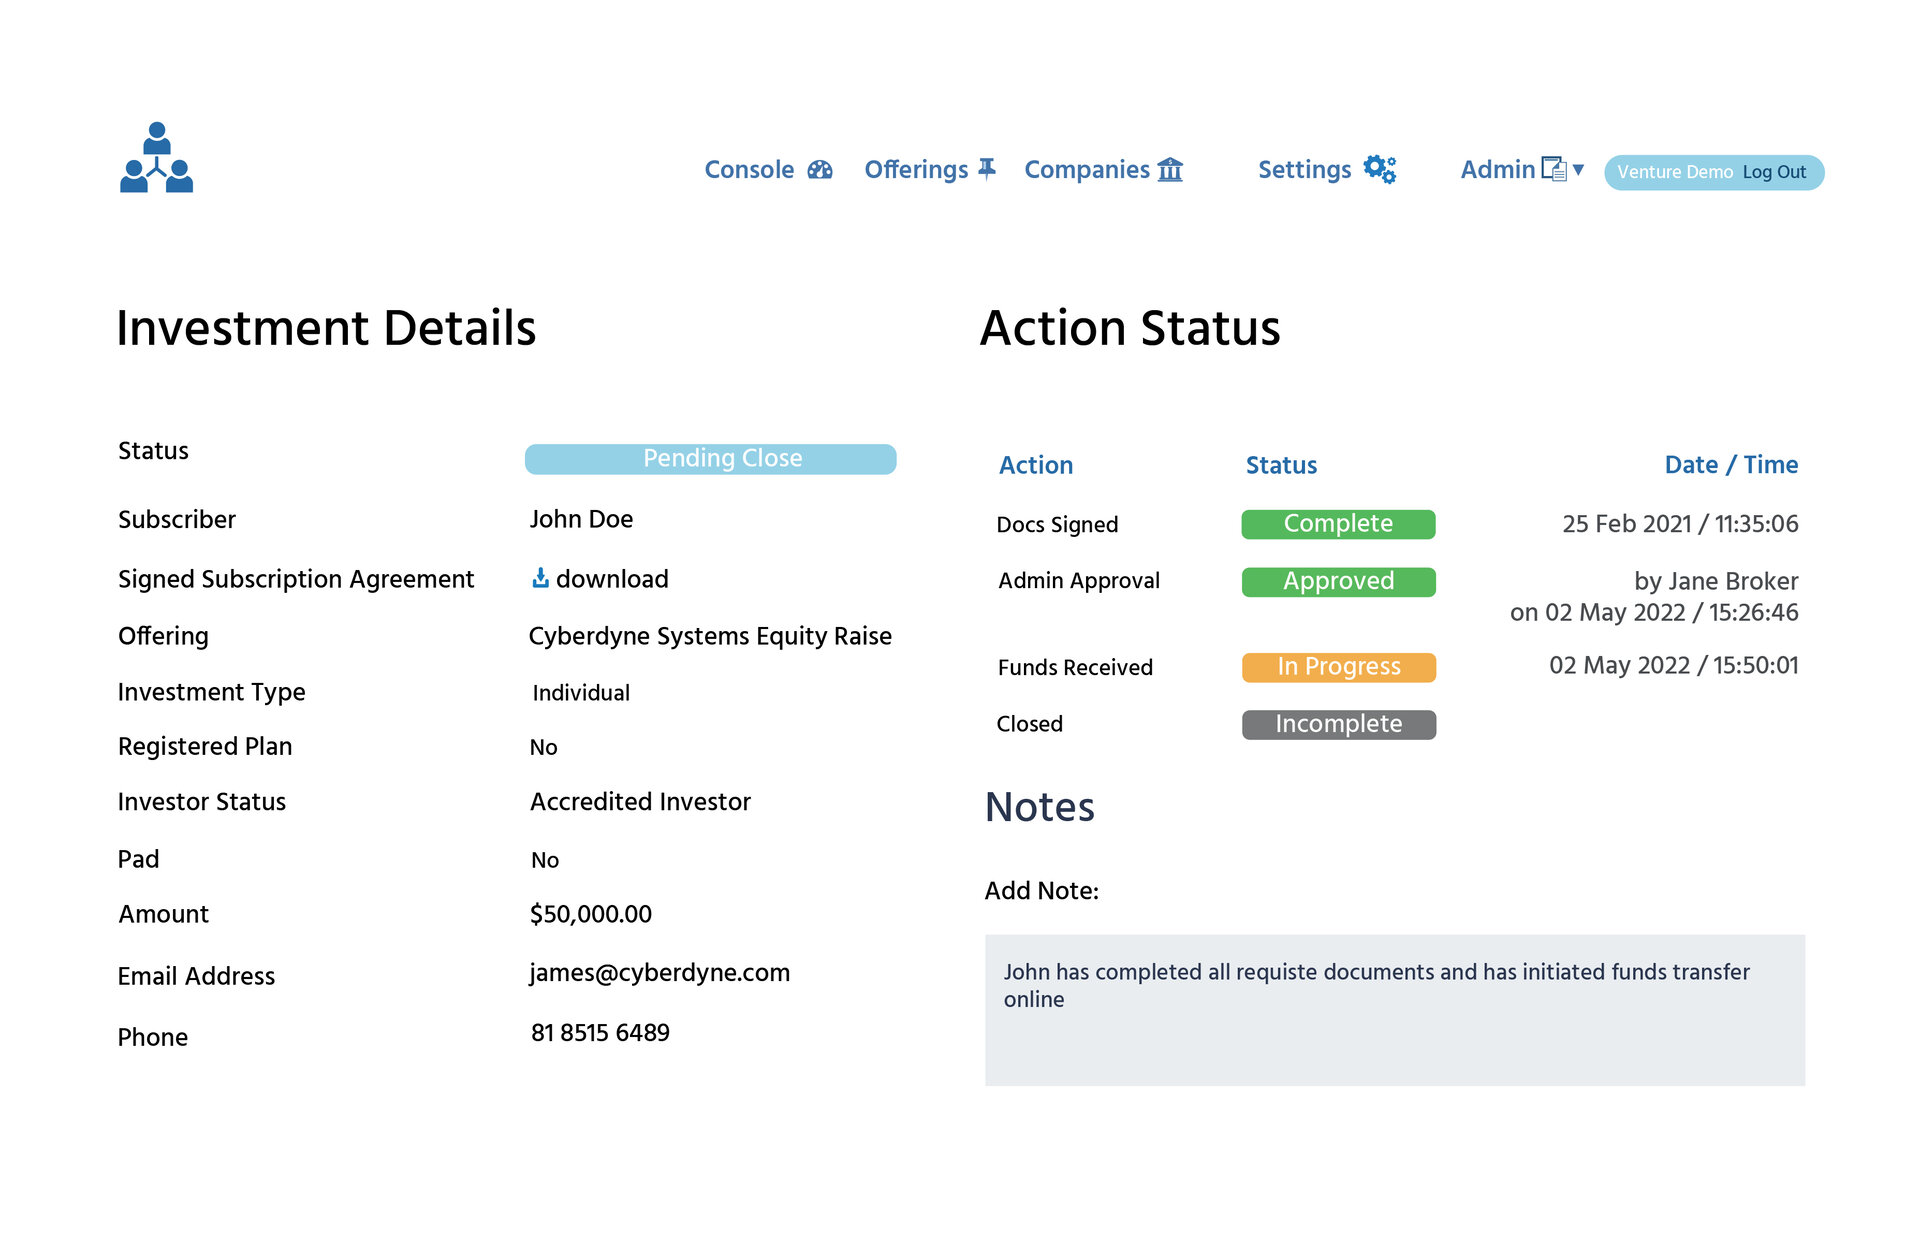The width and height of the screenshot is (1920, 1241).
Task: Click the Console tab navigation link
Action: point(767,171)
